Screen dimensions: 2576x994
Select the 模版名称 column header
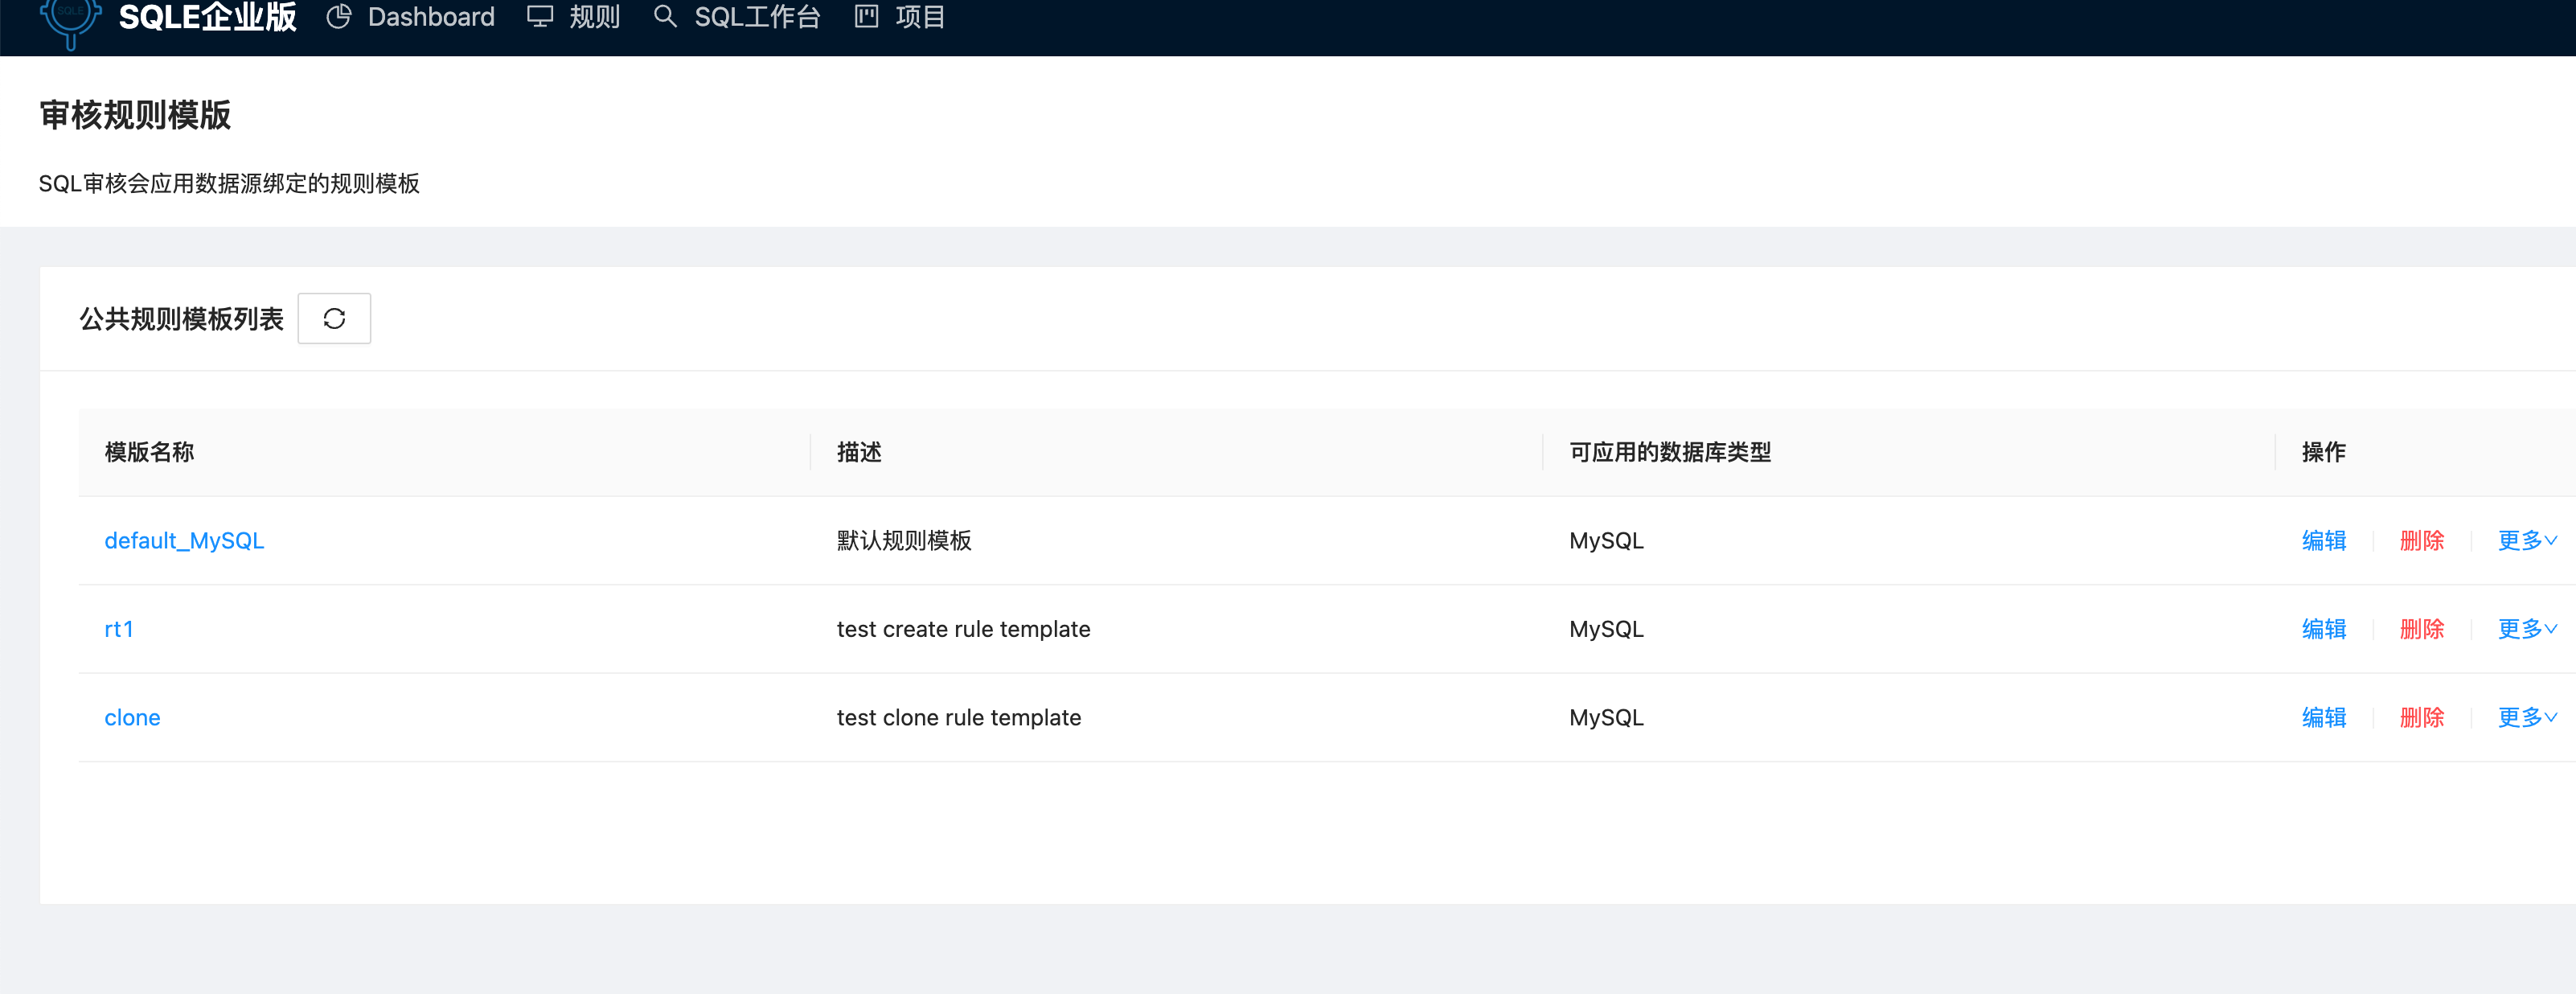click(149, 452)
